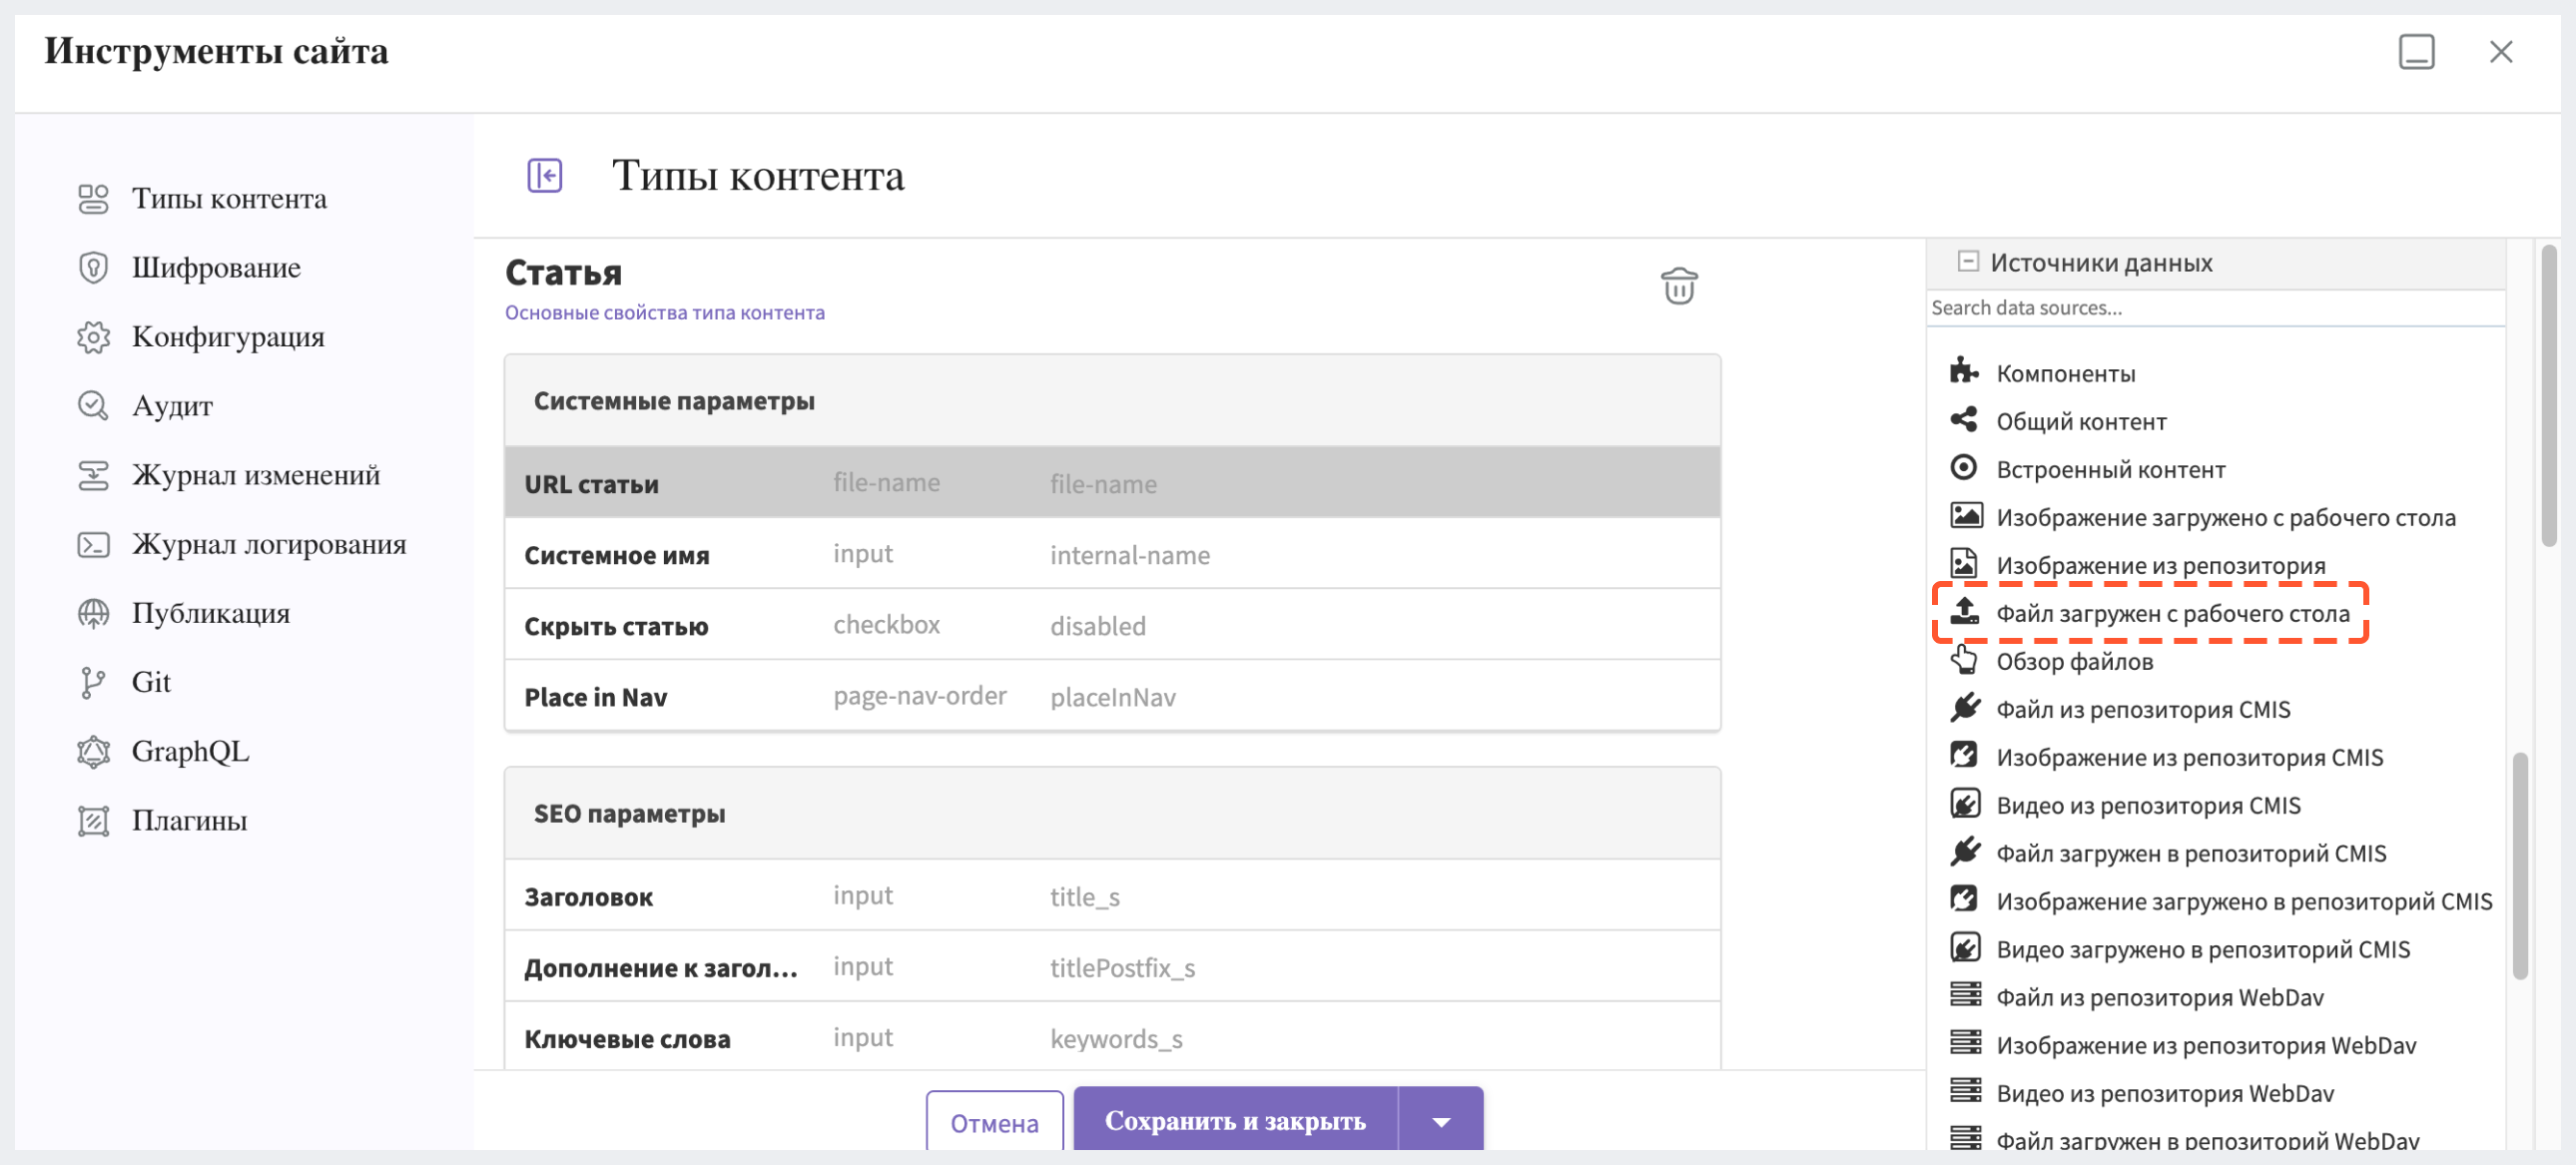Viewport: 2576px width, 1165px height.
Task: Click the Компоненты puzzle icon
Action: pos(1964,371)
